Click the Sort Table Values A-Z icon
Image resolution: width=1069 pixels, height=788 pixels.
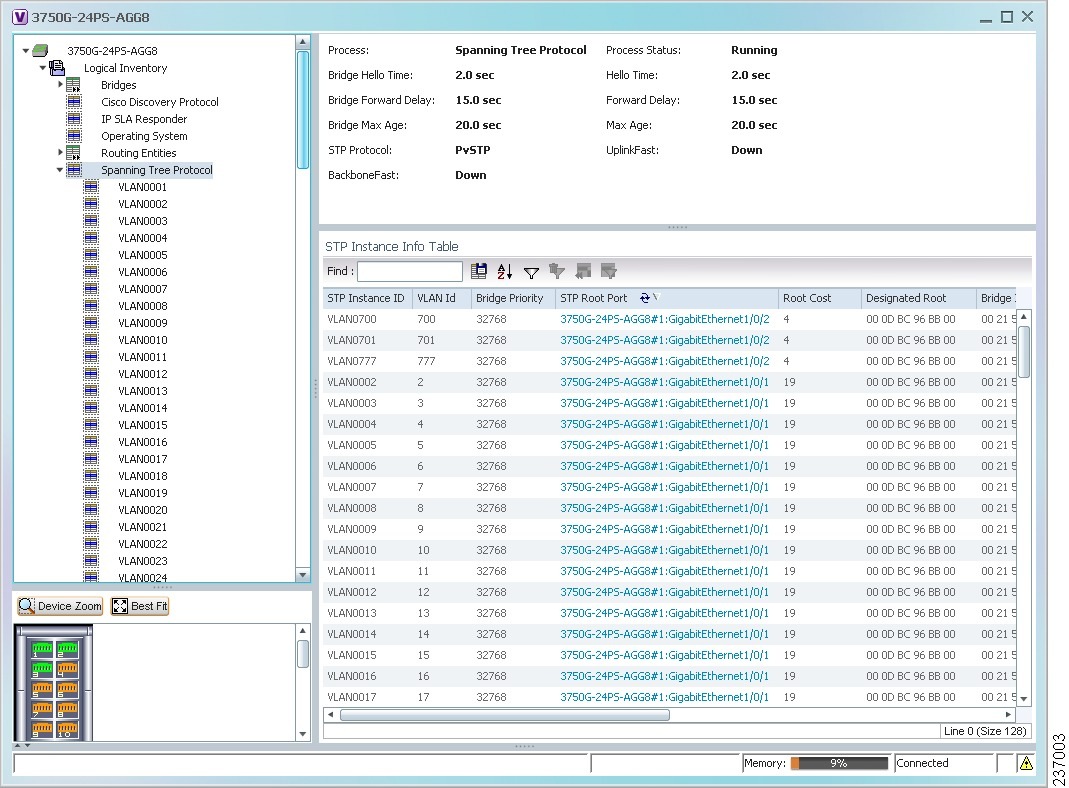point(505,271)
